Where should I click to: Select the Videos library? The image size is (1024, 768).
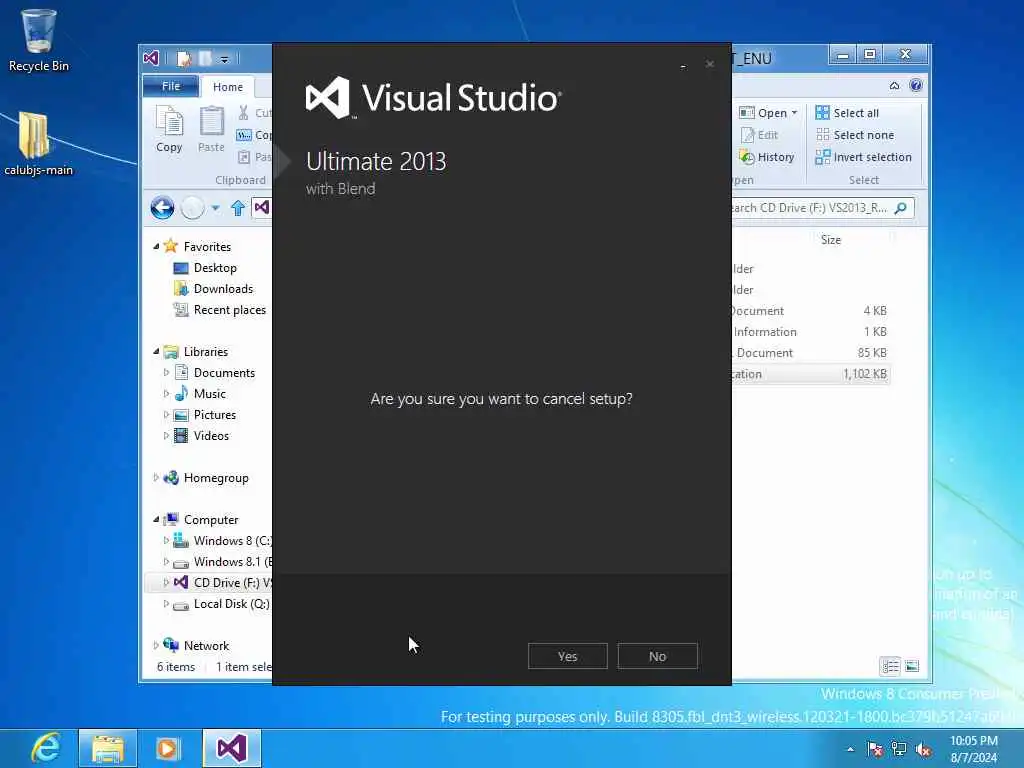[211, 436]
